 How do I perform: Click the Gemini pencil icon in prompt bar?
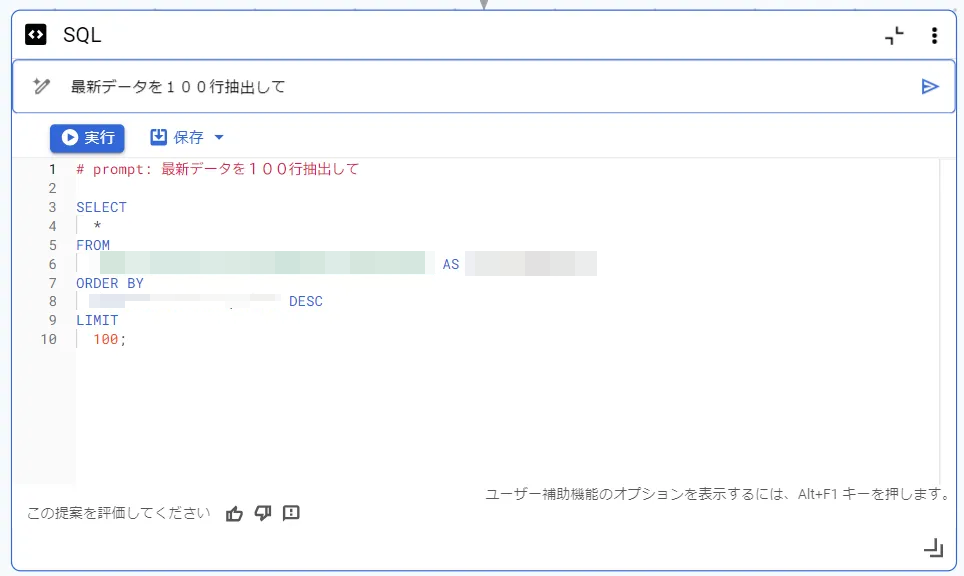[40, 86]
